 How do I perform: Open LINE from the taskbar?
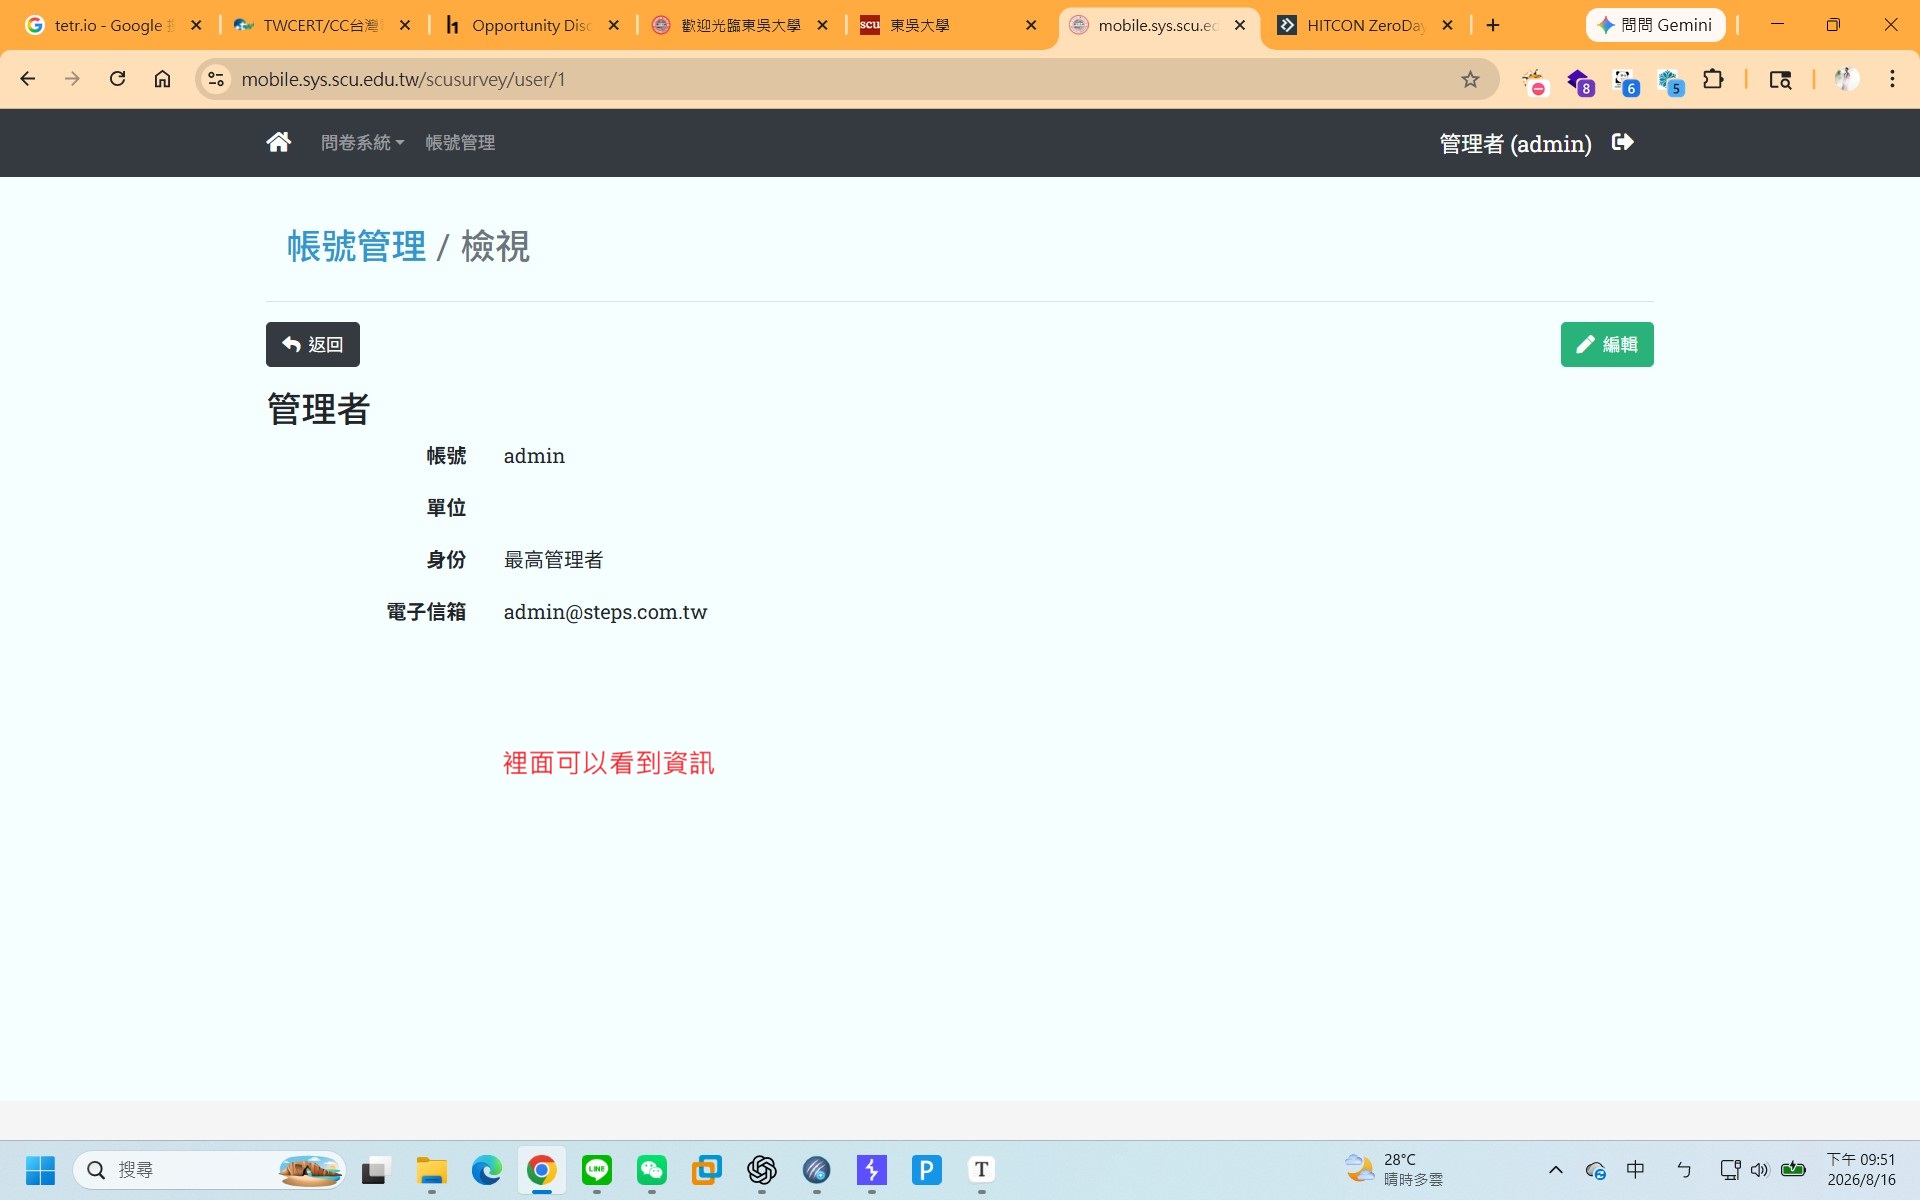point(597,1169)
